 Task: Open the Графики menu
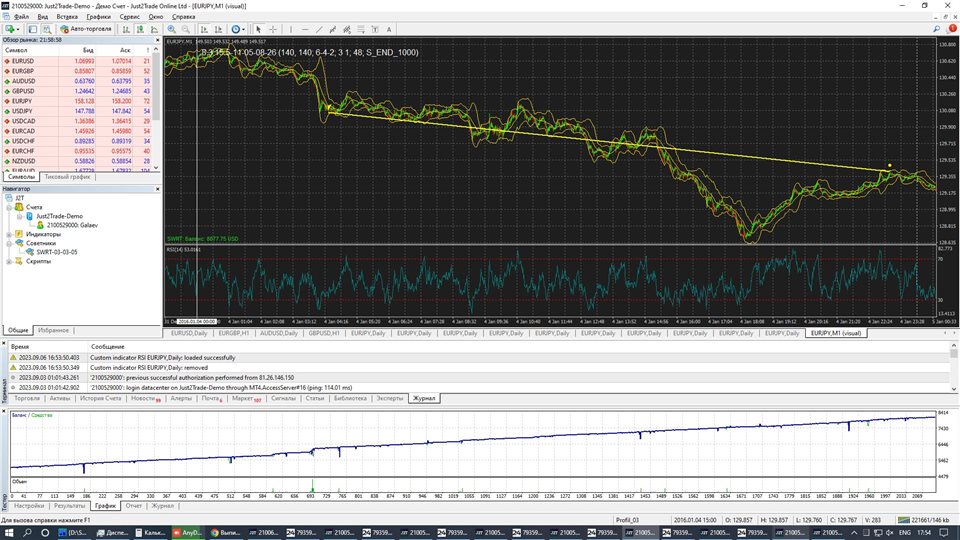pyautogui.click(x=98, y=17)
